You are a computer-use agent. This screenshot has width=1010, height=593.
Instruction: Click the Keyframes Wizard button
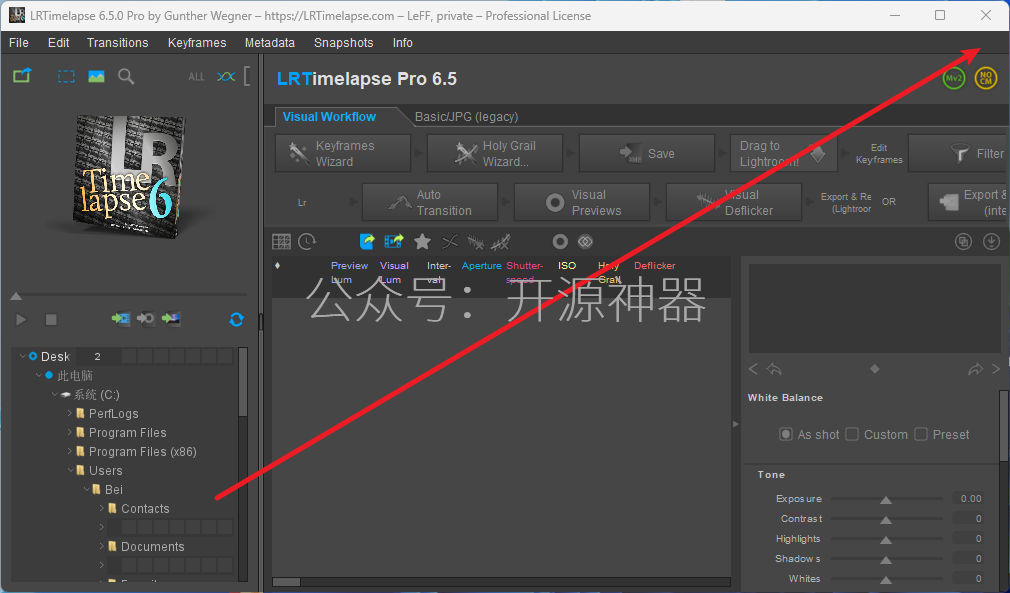point(343,153)
